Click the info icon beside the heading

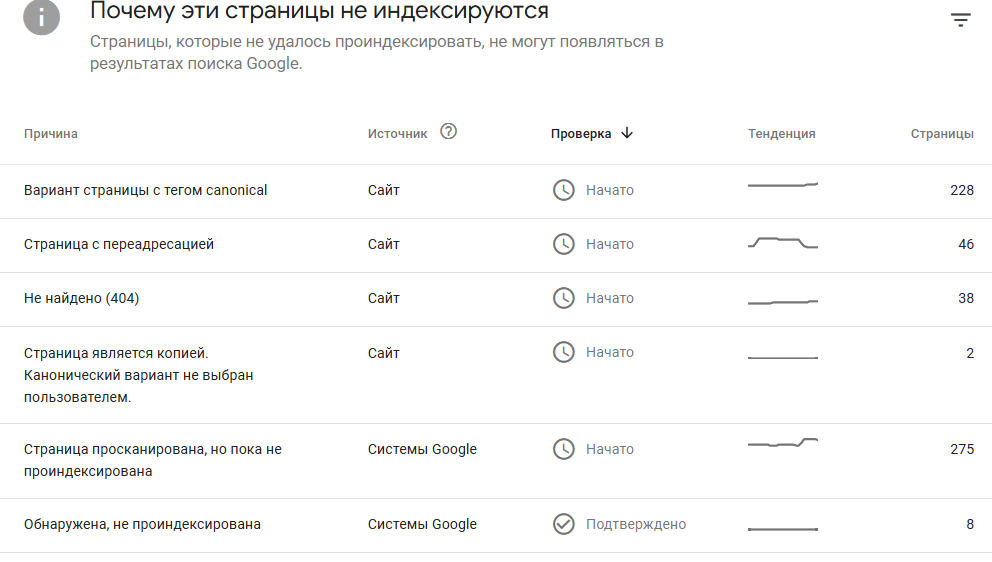[42, 16]
